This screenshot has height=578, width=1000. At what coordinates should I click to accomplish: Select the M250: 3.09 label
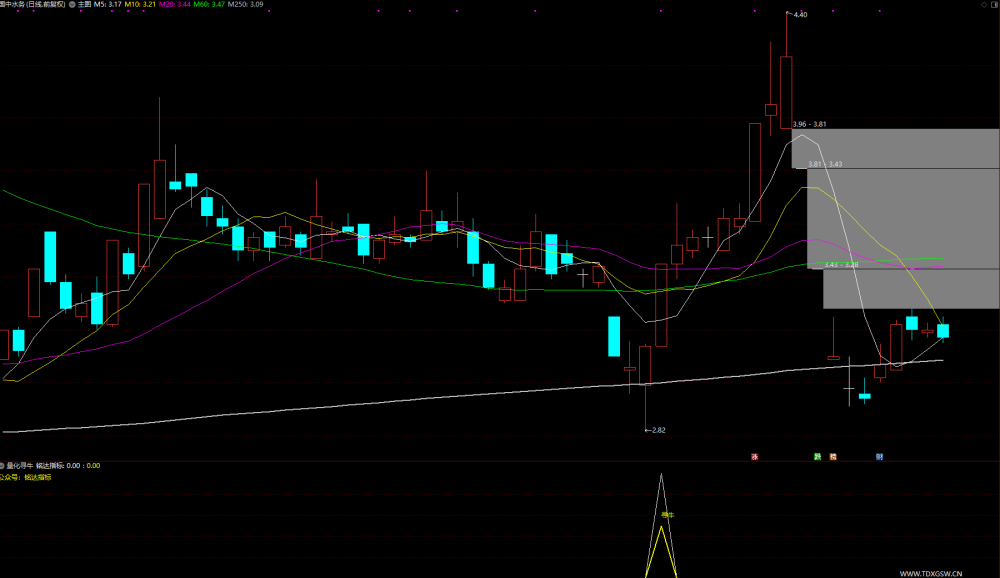[246, 4]
